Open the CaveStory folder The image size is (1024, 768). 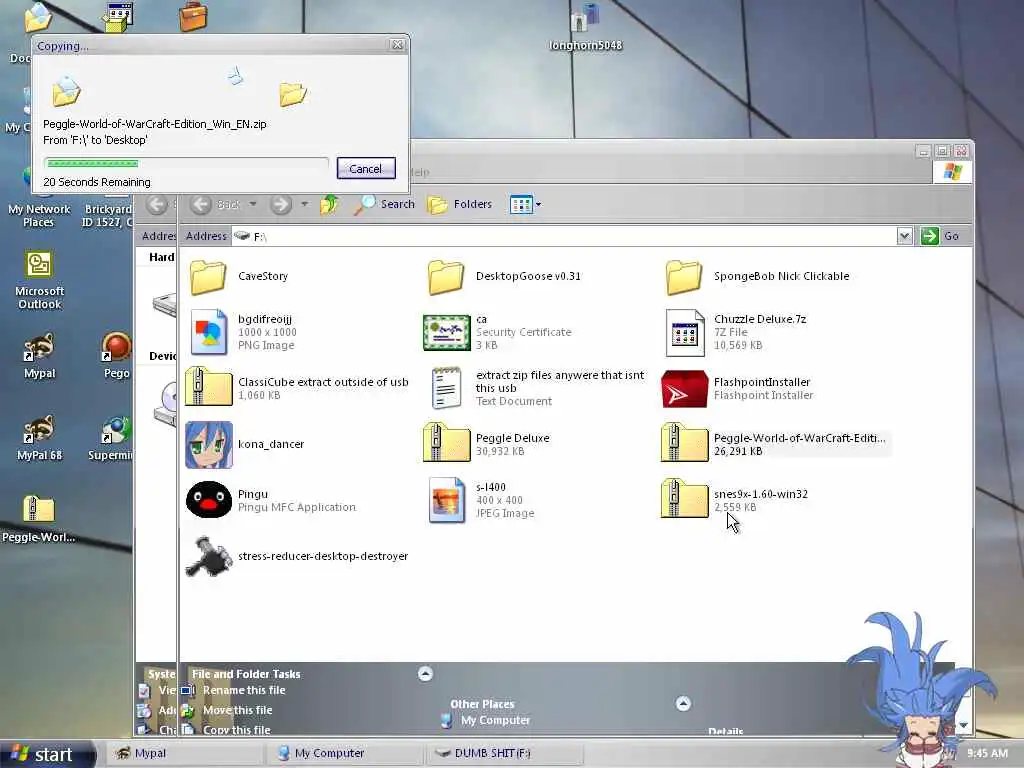pos(239,277)
